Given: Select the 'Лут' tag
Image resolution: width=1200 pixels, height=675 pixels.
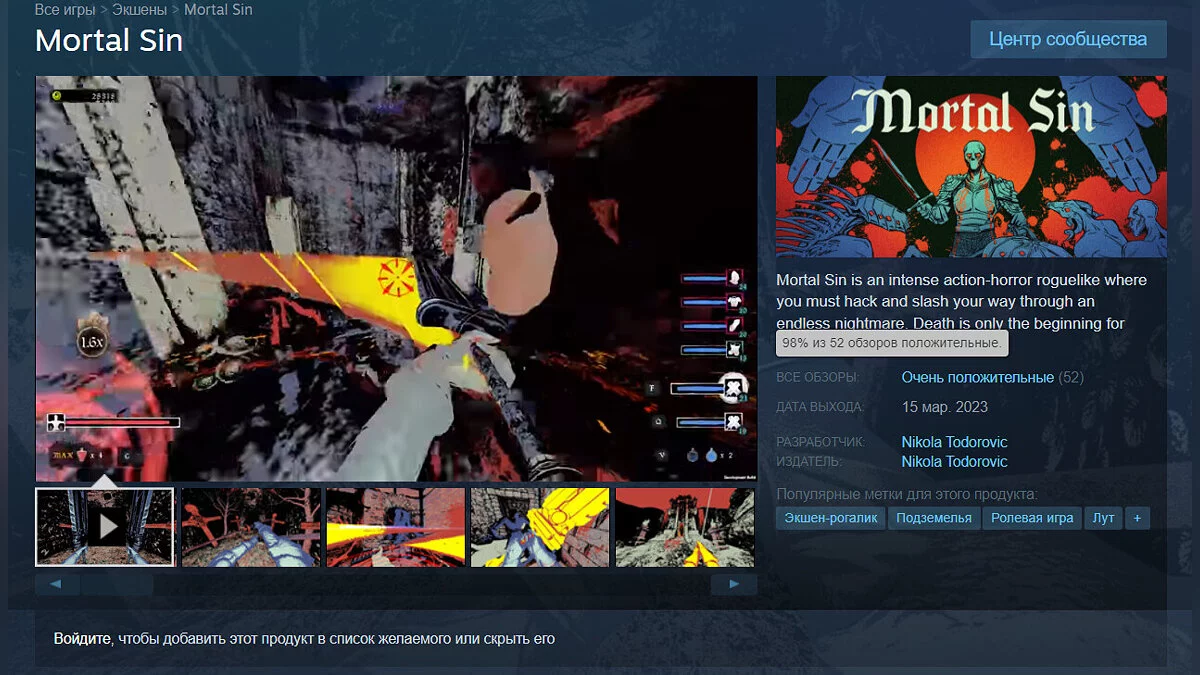Looking at the screenshot, I should (x=1103, y=518).
